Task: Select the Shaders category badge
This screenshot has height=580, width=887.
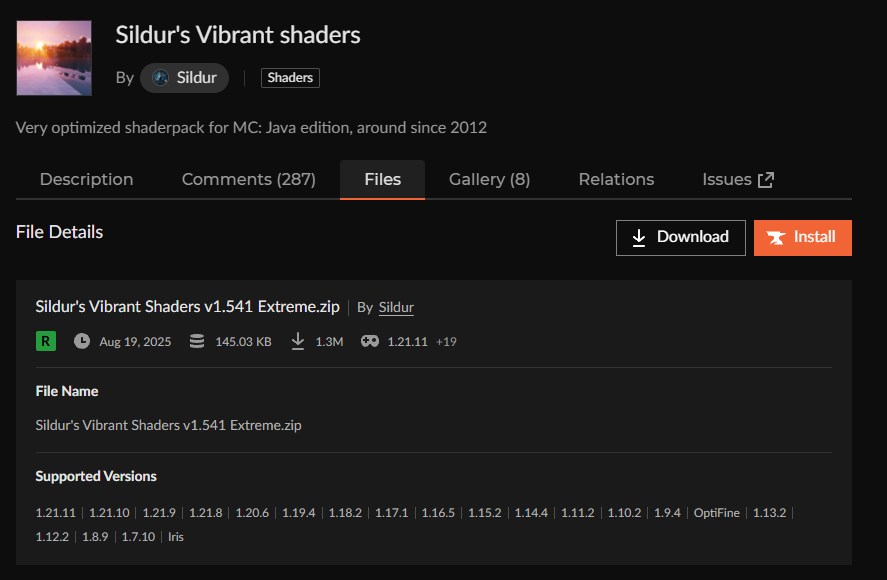Action: click(289, 77)
